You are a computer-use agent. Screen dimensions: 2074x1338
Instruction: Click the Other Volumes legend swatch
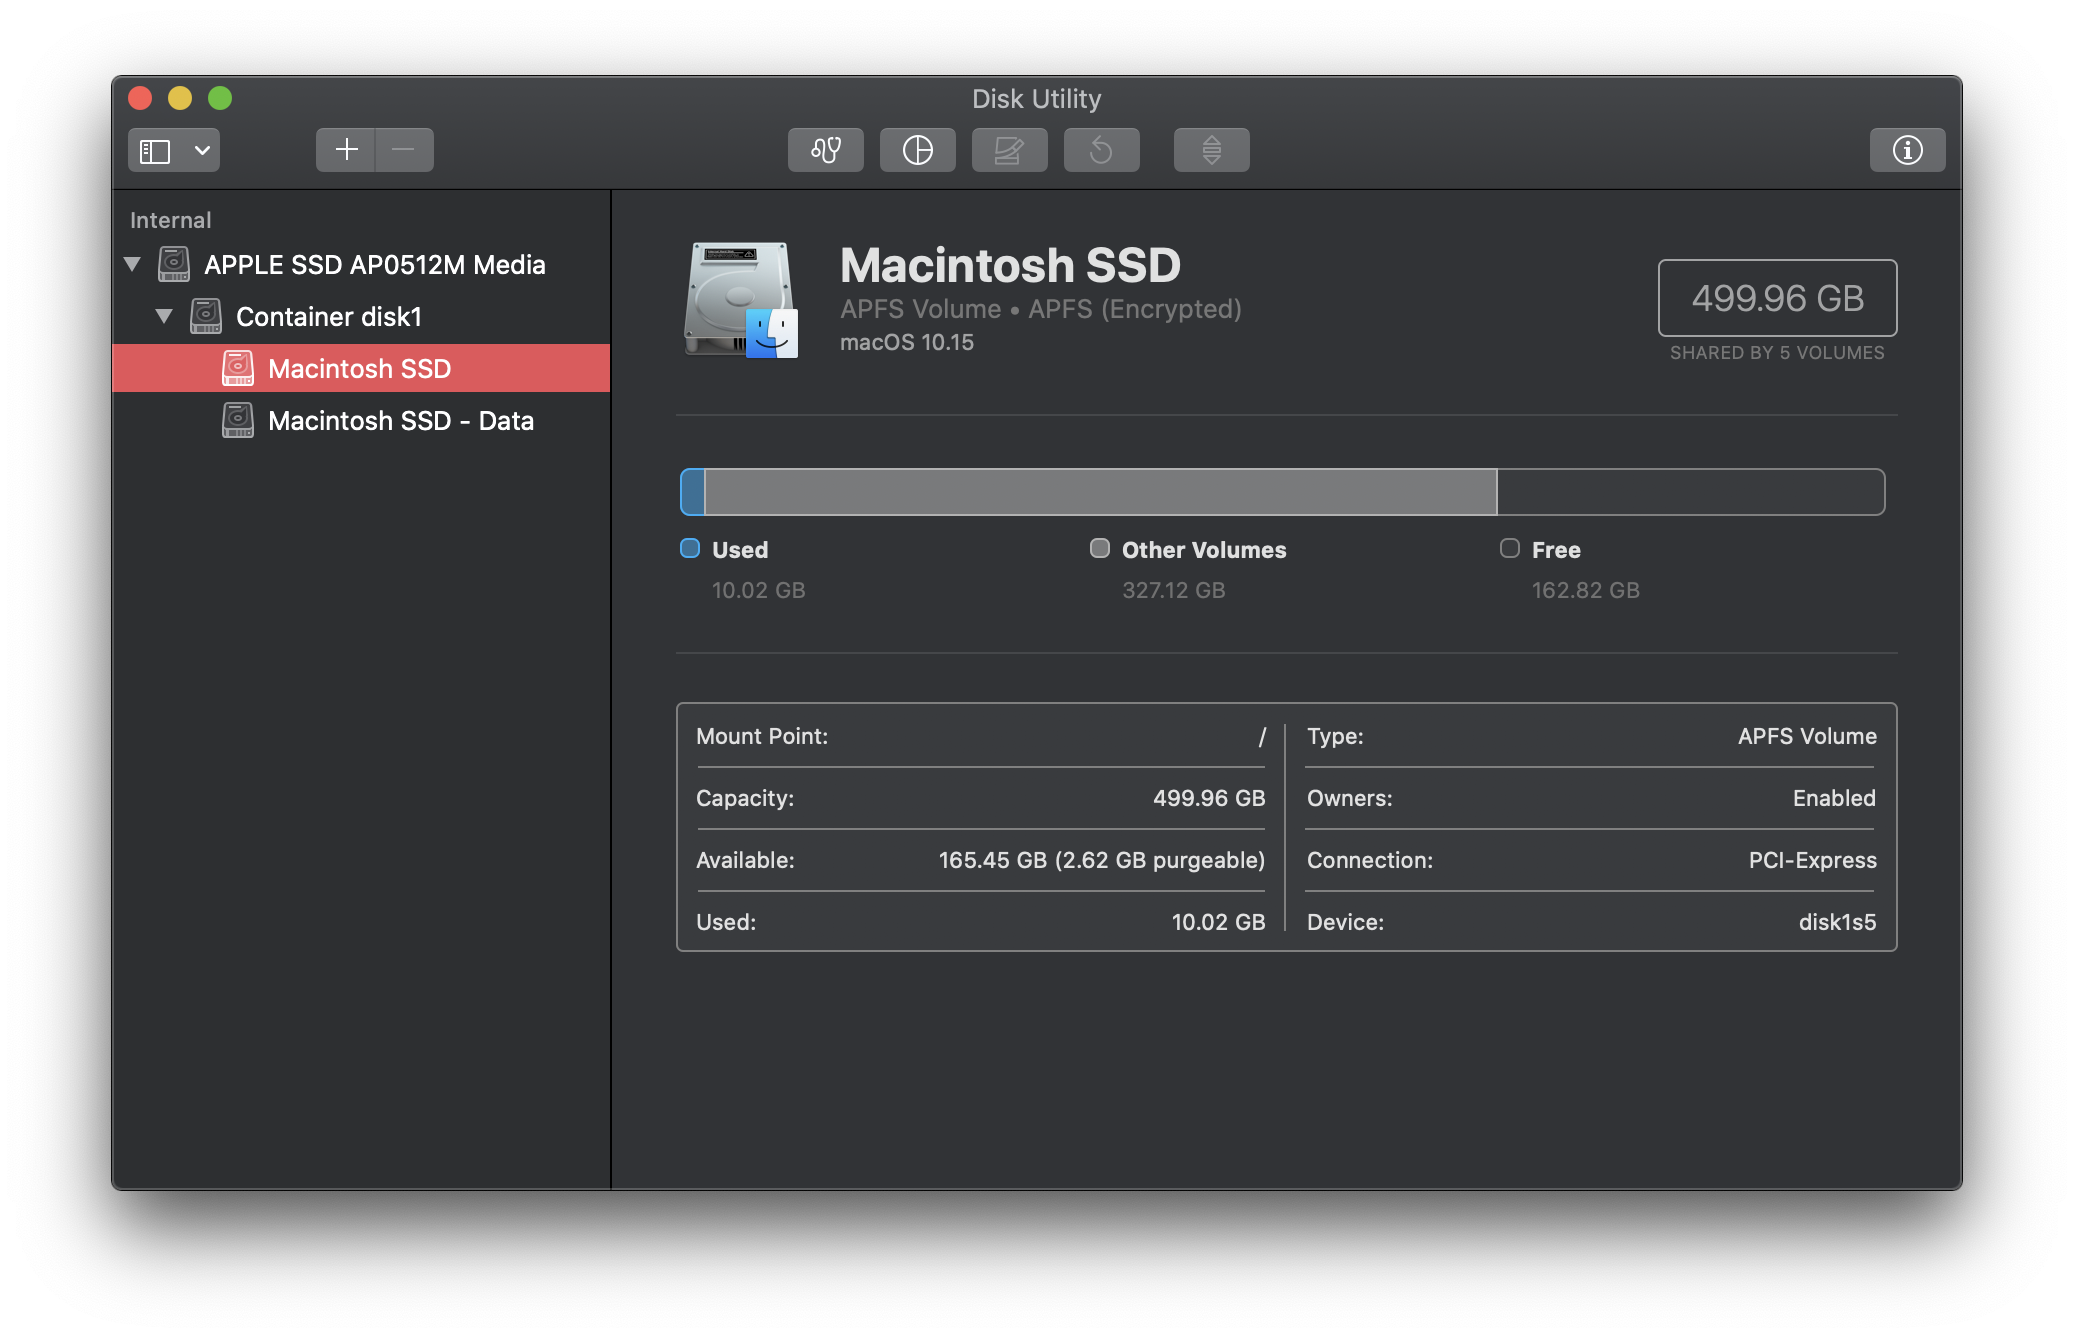tap(1100, 548)
